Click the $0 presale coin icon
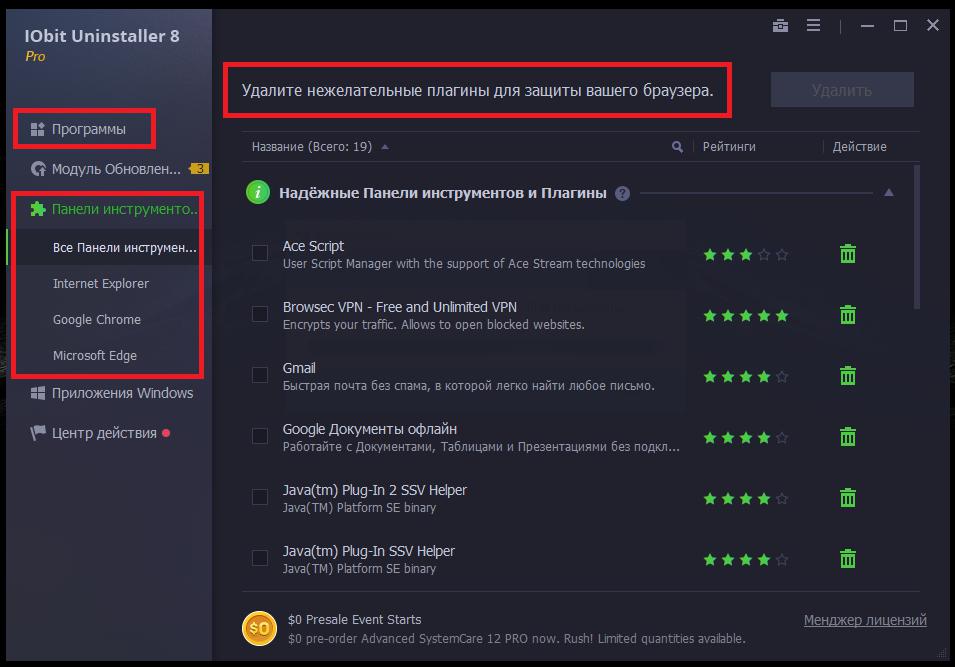This screenshot has height=667, width=955. pos(259,628)
